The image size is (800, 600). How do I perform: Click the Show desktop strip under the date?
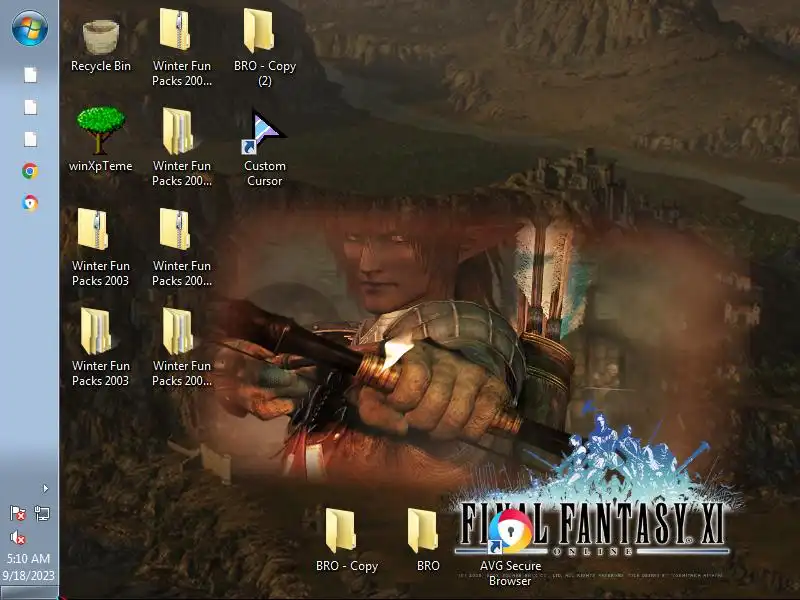click(29, 592)
